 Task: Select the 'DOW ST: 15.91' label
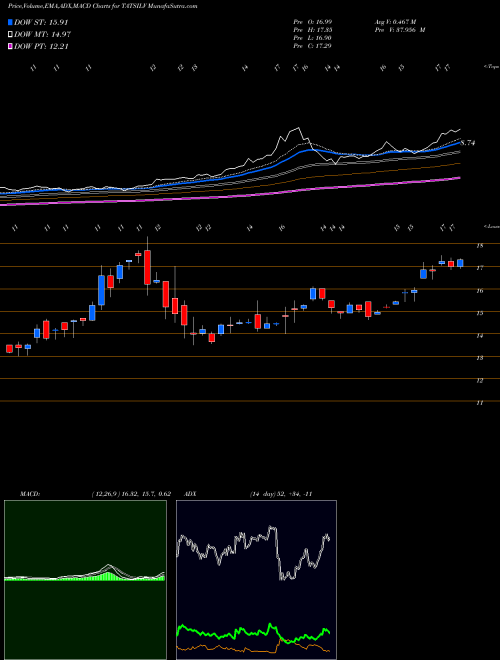(x=41, y=23)
